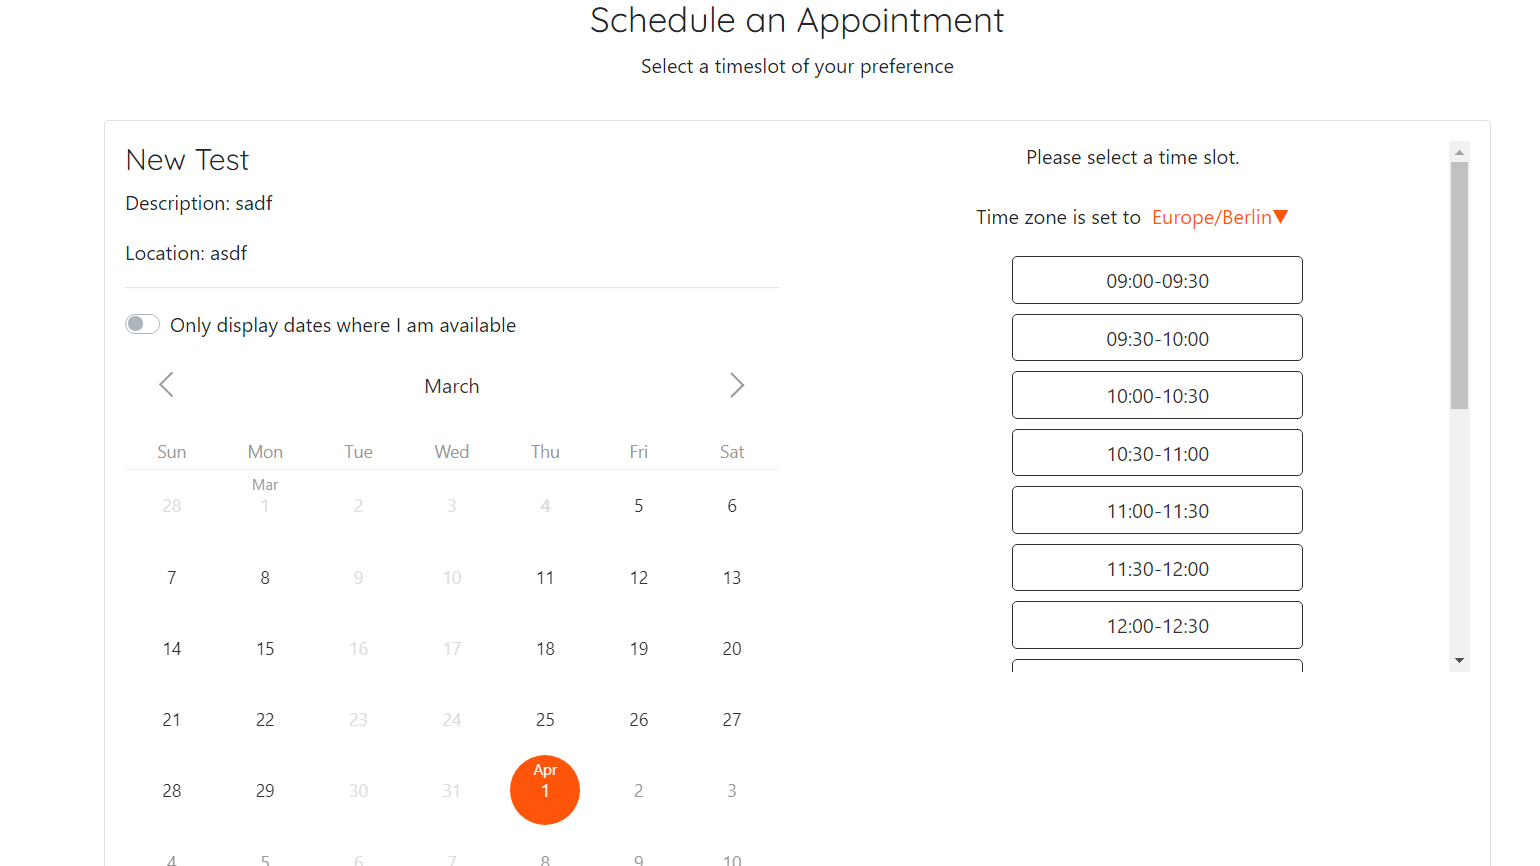1540x866 pixels.
Task: Select March 25 in the calendar
Action: (545, 719)
